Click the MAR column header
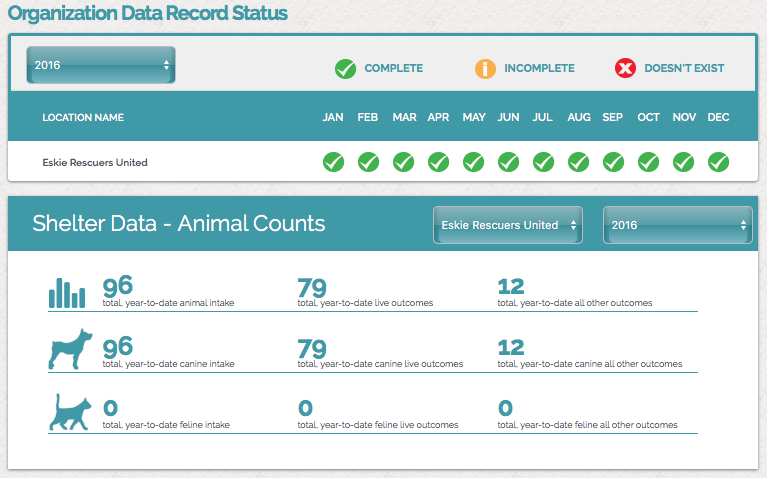The height and width of the screenshot is (478, 767). coord(405,117)
